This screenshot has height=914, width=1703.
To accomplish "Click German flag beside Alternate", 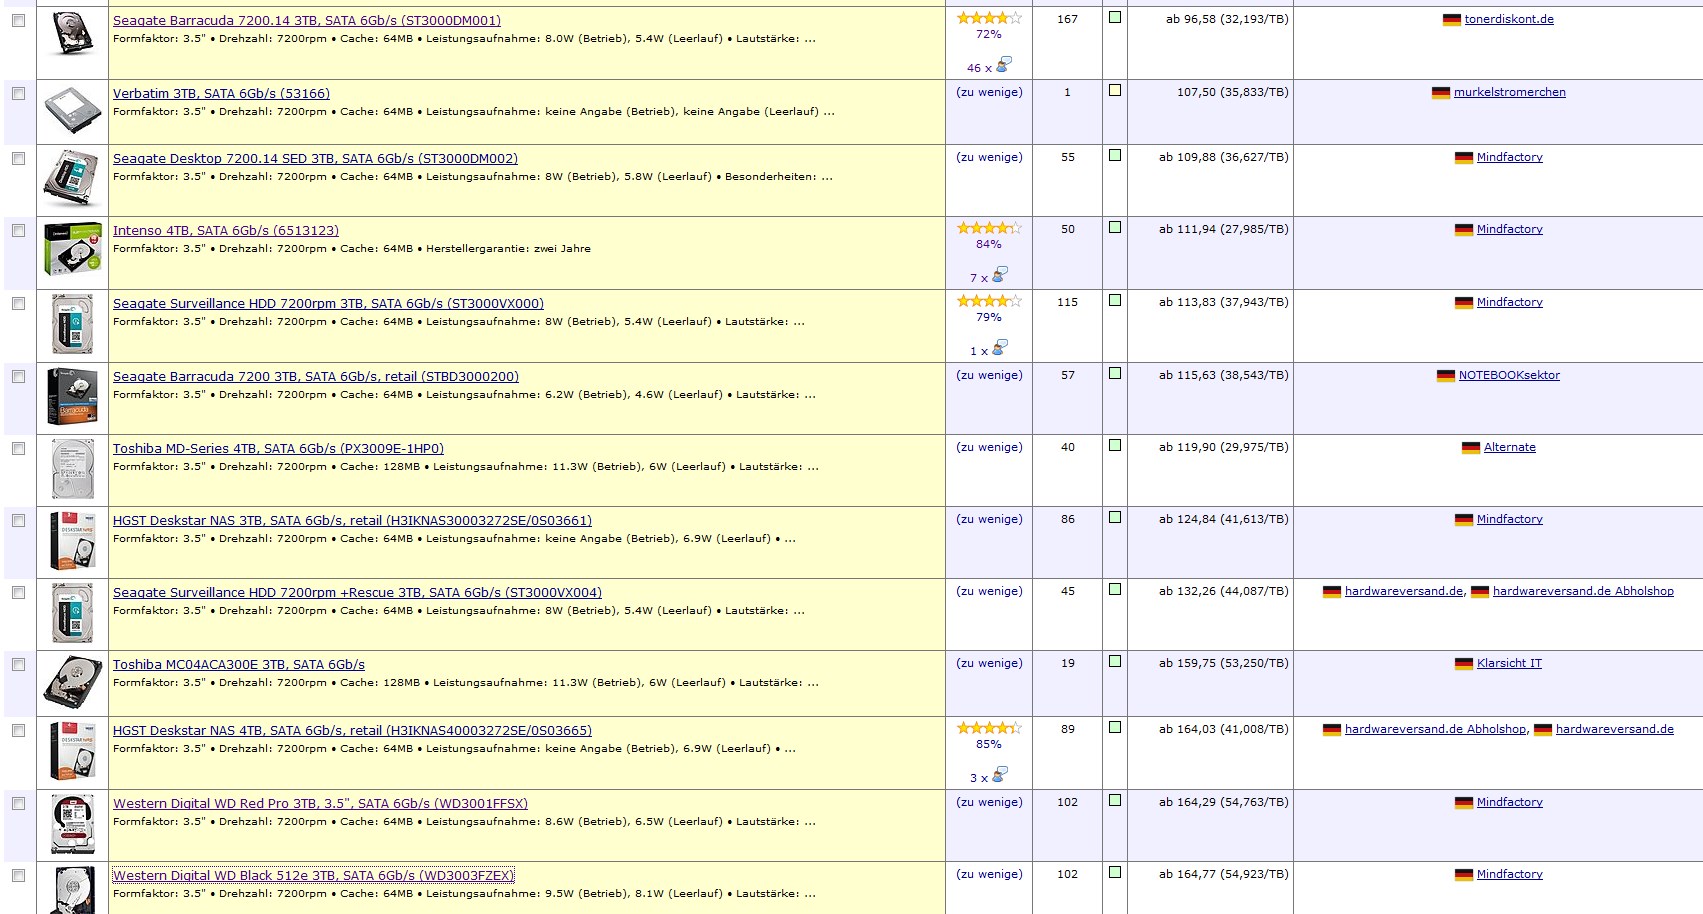I will coord(1470,448).
